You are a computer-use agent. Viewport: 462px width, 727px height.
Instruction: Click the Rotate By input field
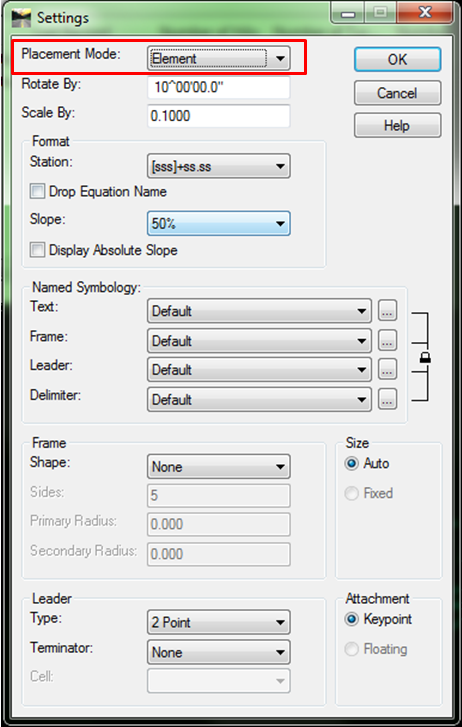point(219,88)
